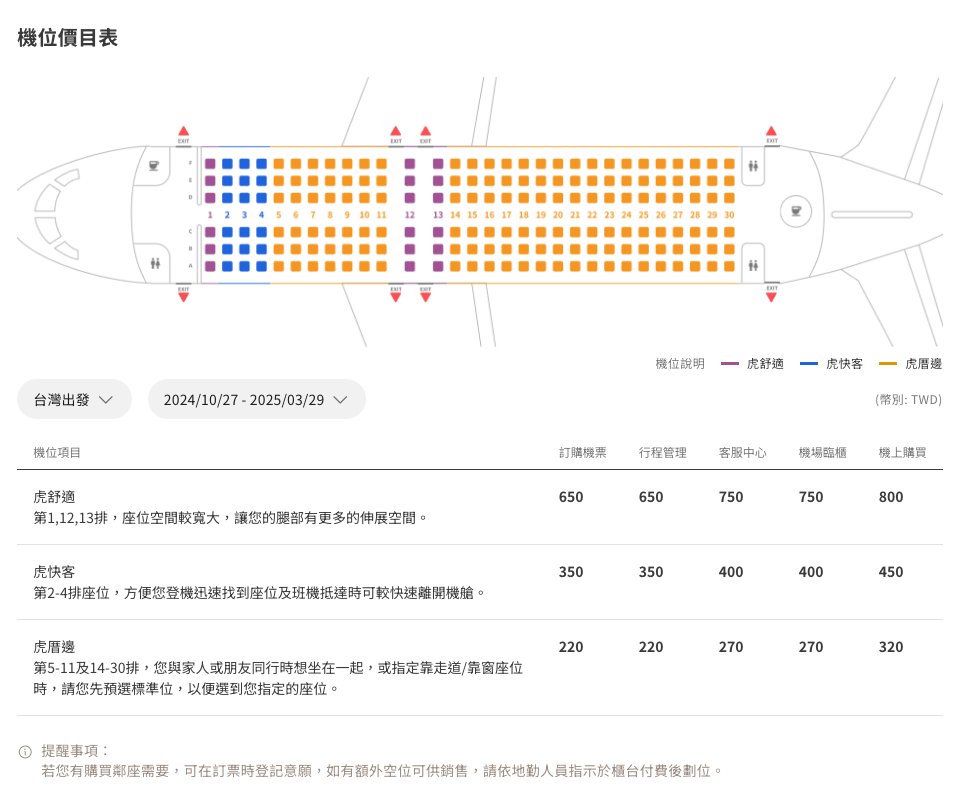
Task: Select orange seat 30F in the last row
Action: (x=729, y=164)
